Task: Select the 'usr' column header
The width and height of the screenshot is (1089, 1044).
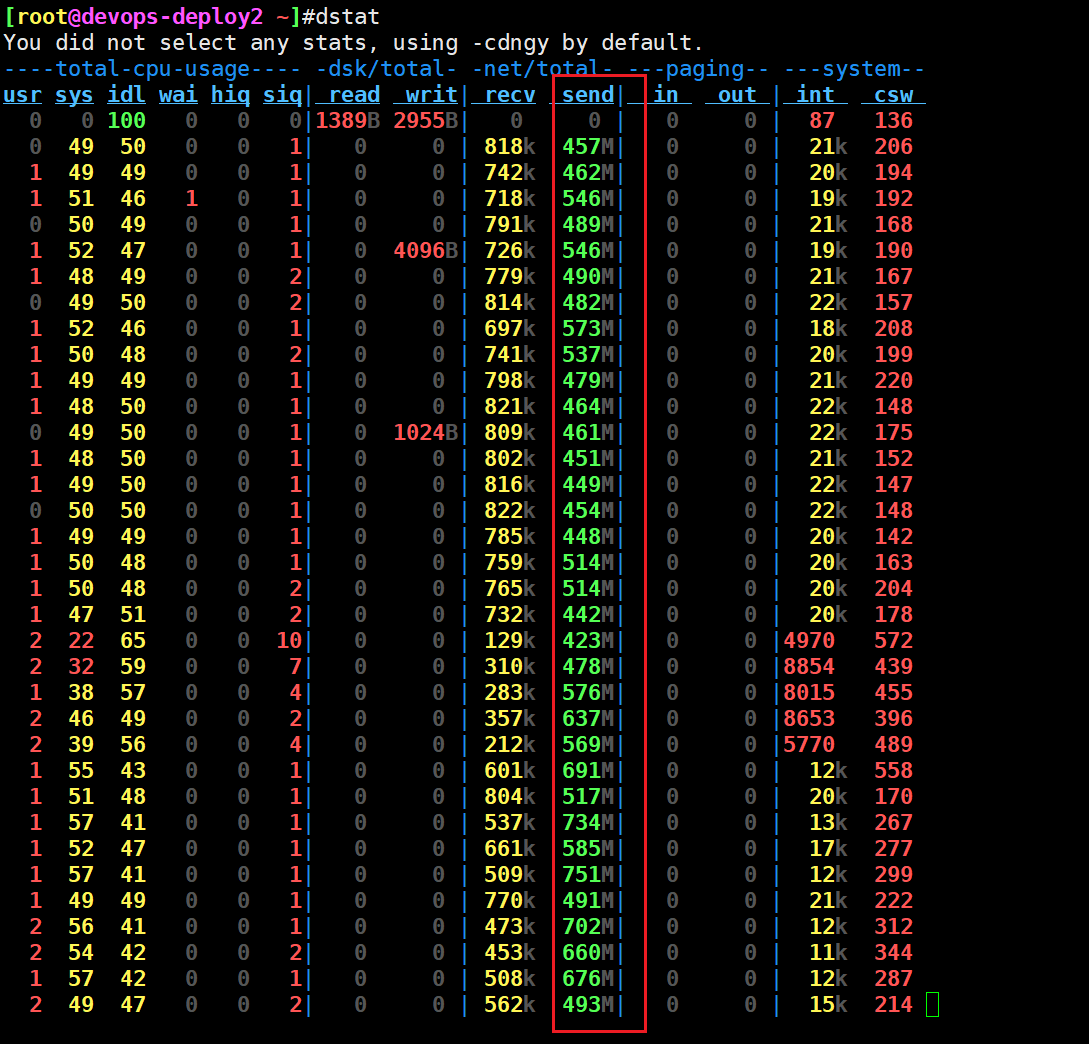Action: coord(23,94)
